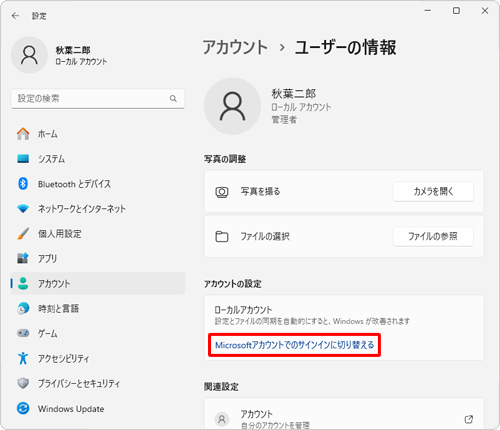
Task: Click ユーザーの情報 page title
Action: (x=346, y=47)
